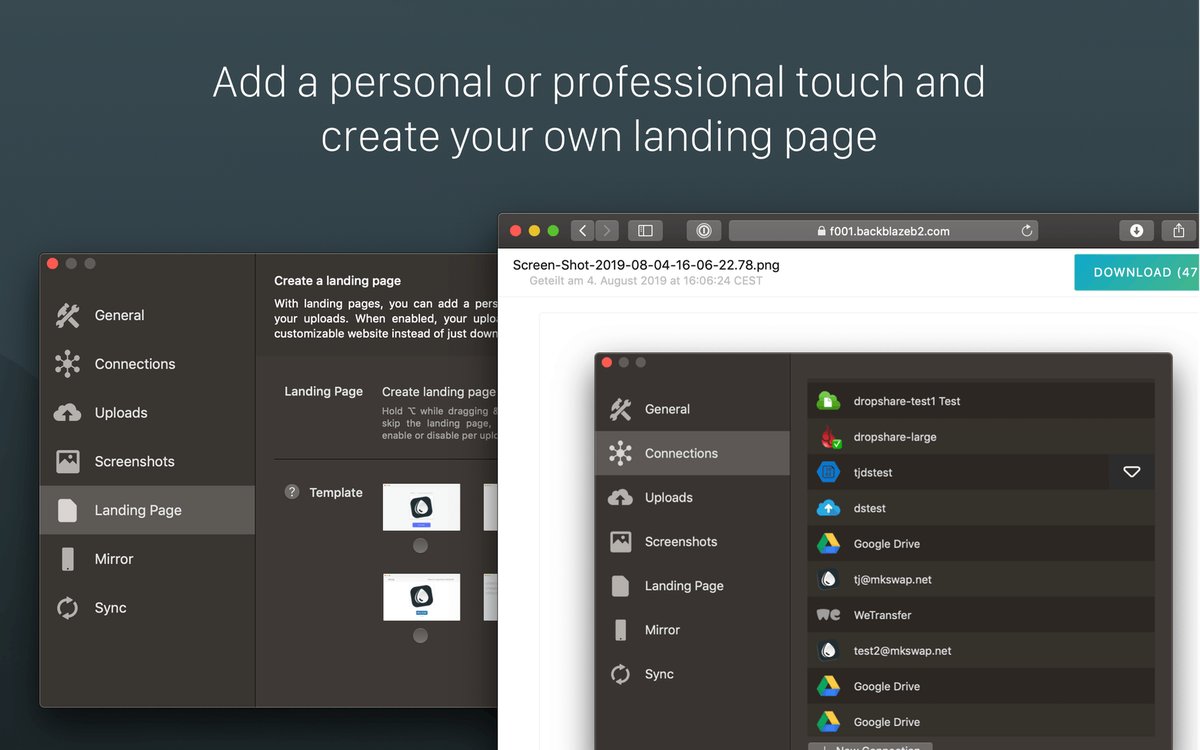Click the first landing page template thumbnail

tap(421, 507)
